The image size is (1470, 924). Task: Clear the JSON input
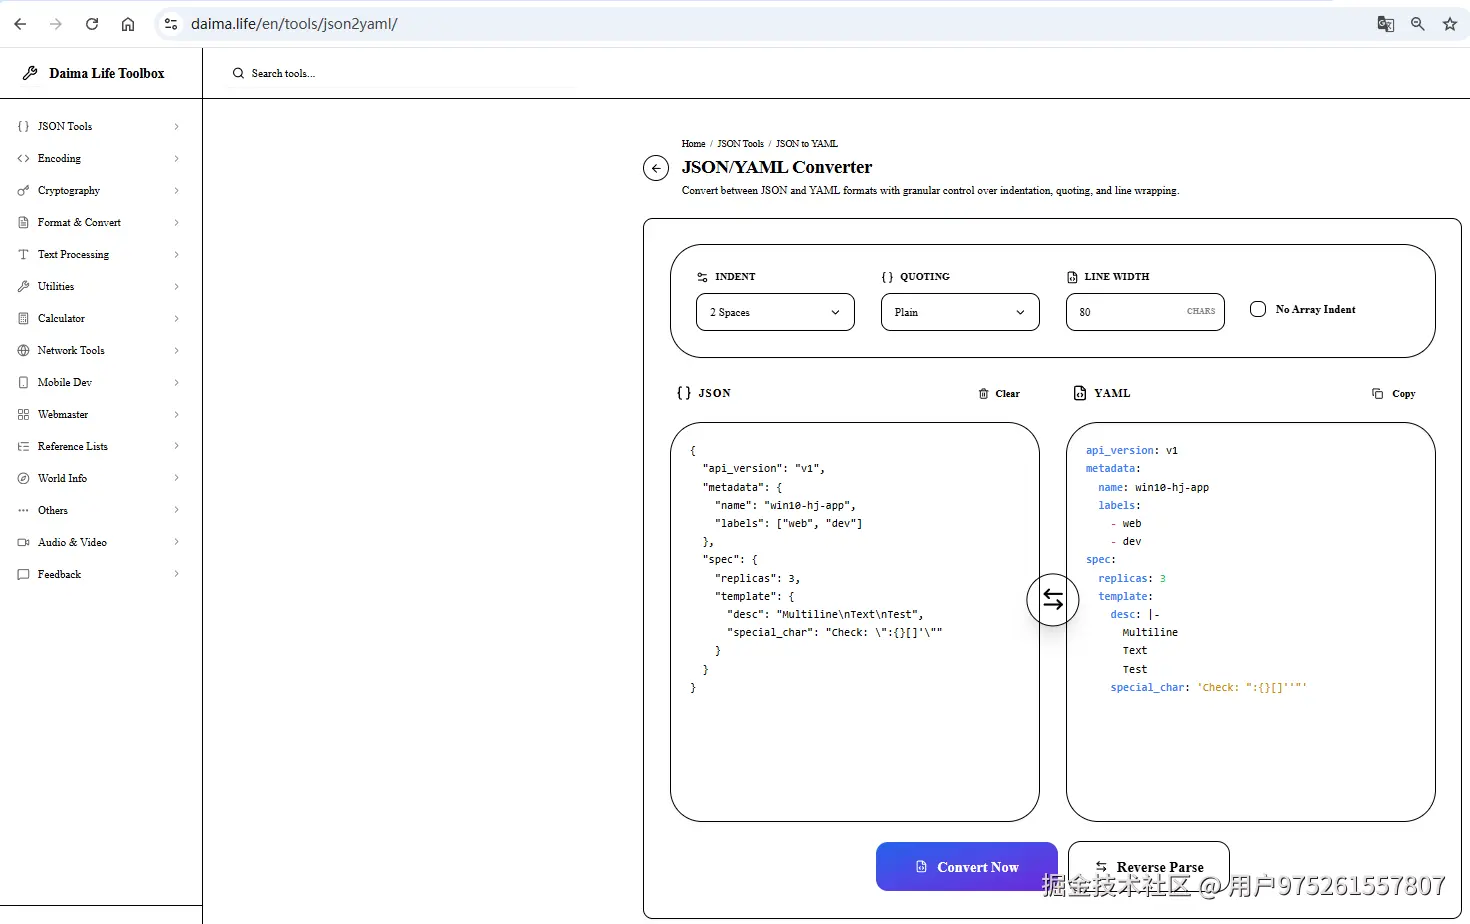[999, 394]
